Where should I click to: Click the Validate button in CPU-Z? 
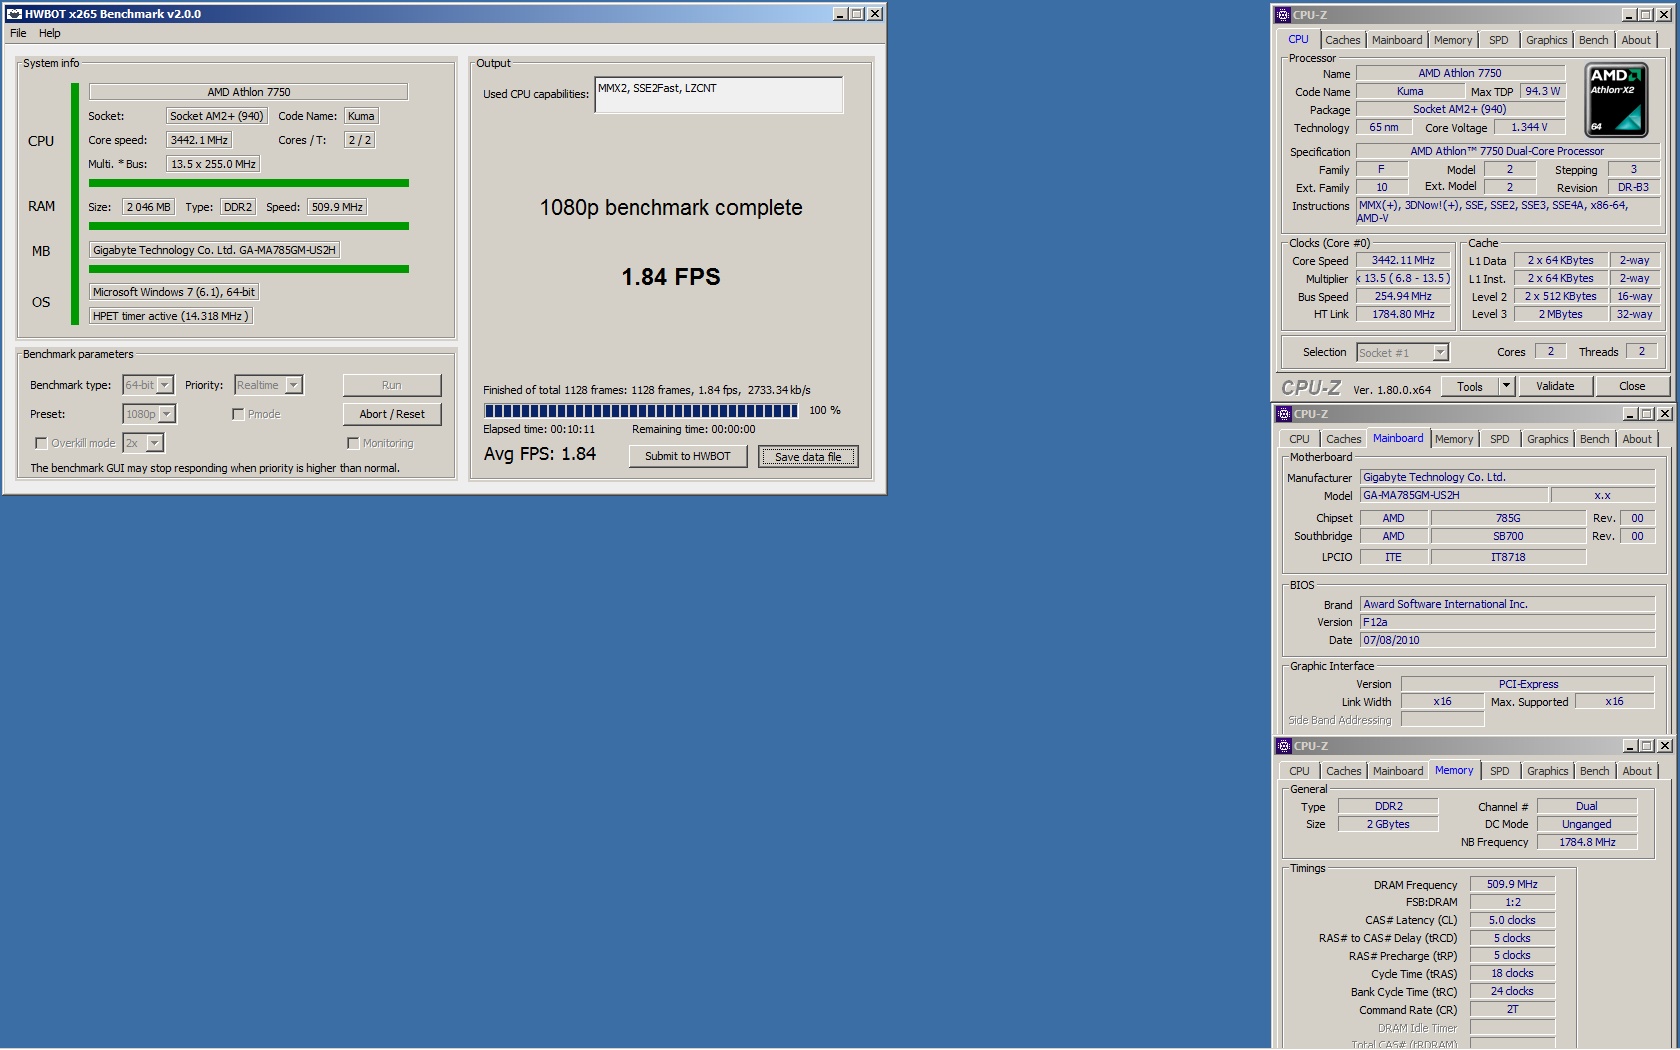click(1555, 386)
